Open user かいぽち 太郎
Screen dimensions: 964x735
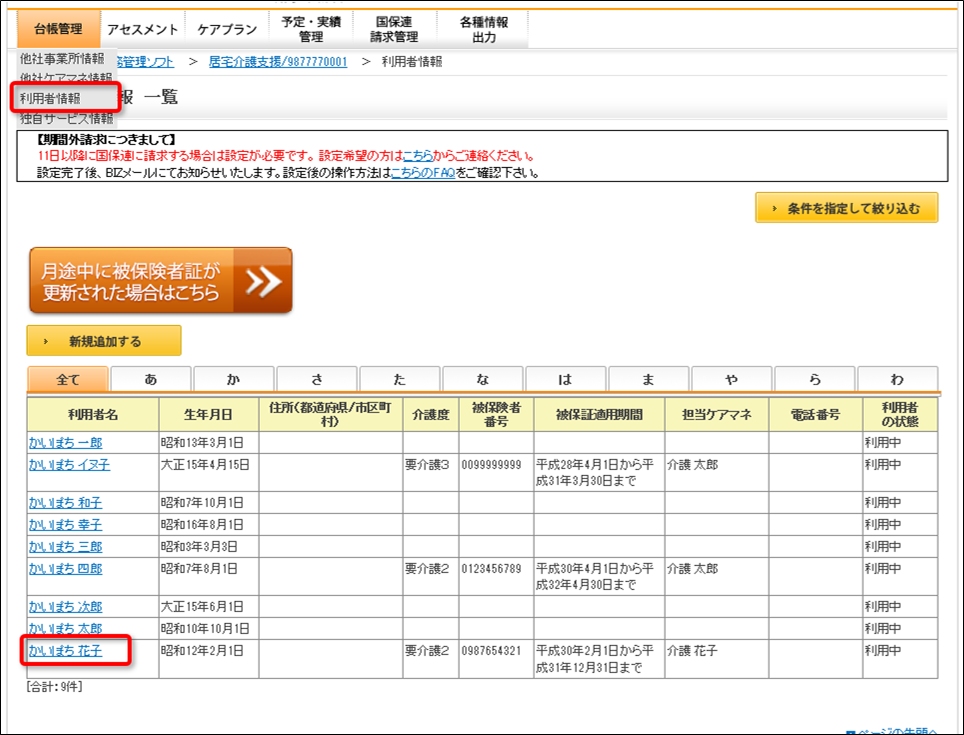click(x=65, y=629)
